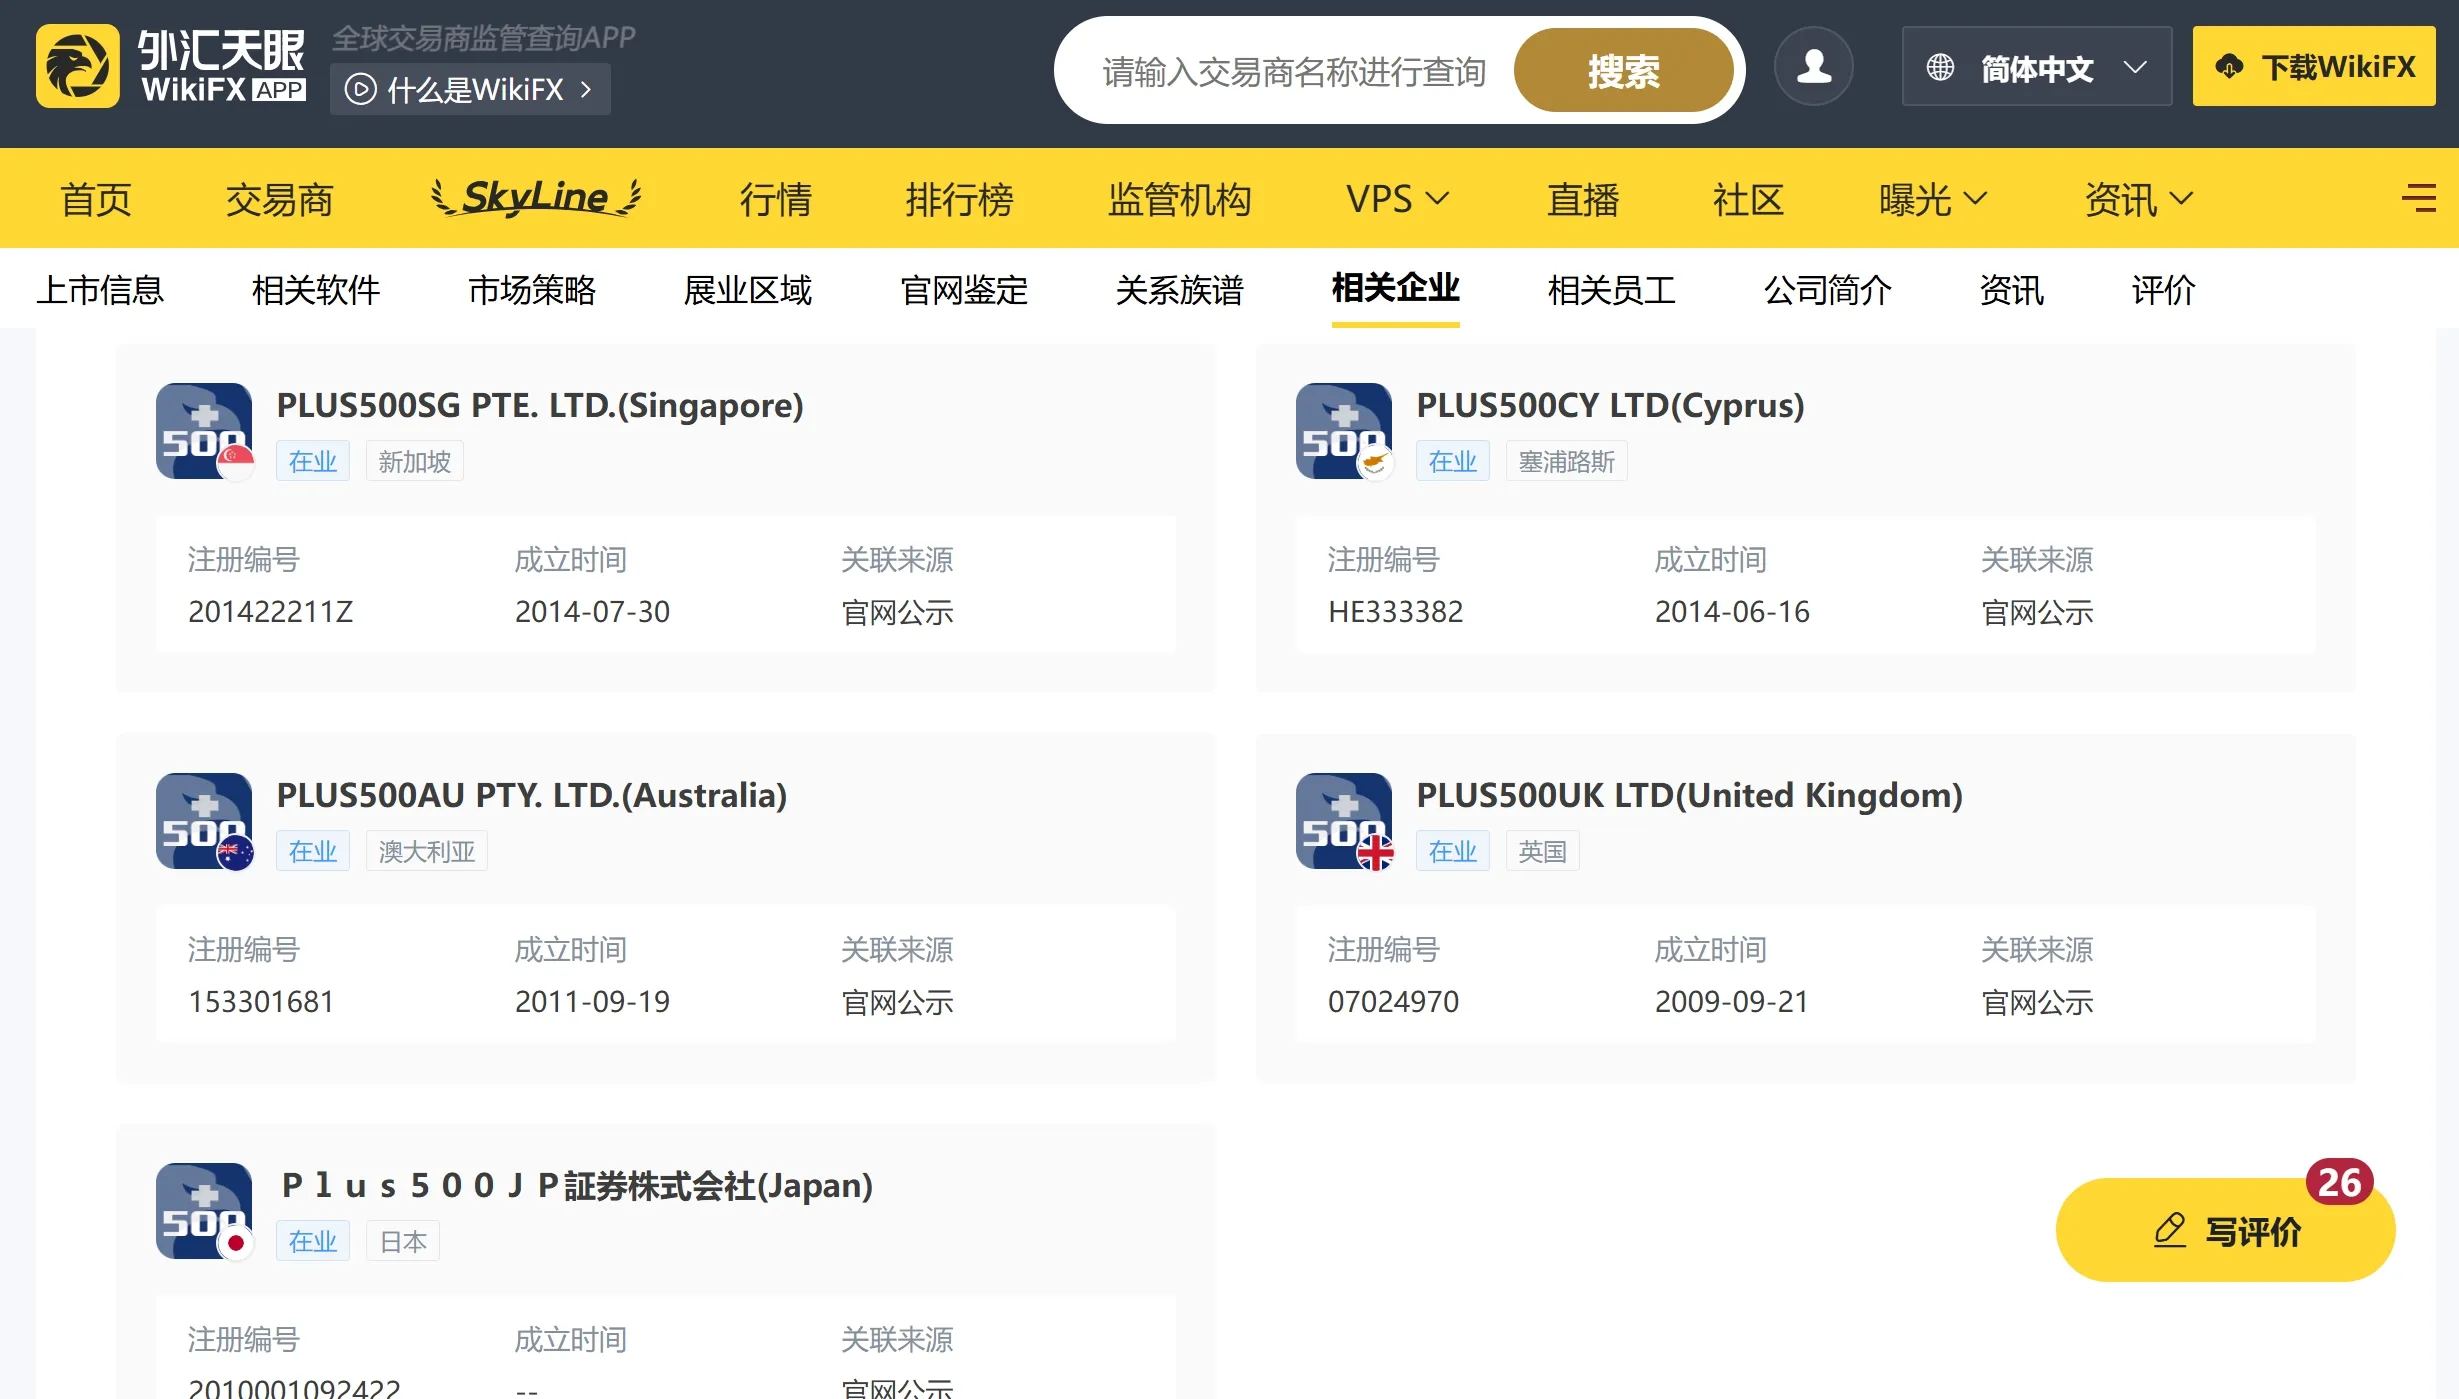Click the 写评价 write review button
Viewport: 2459px width, 1399px height.
[2225, 1230]
